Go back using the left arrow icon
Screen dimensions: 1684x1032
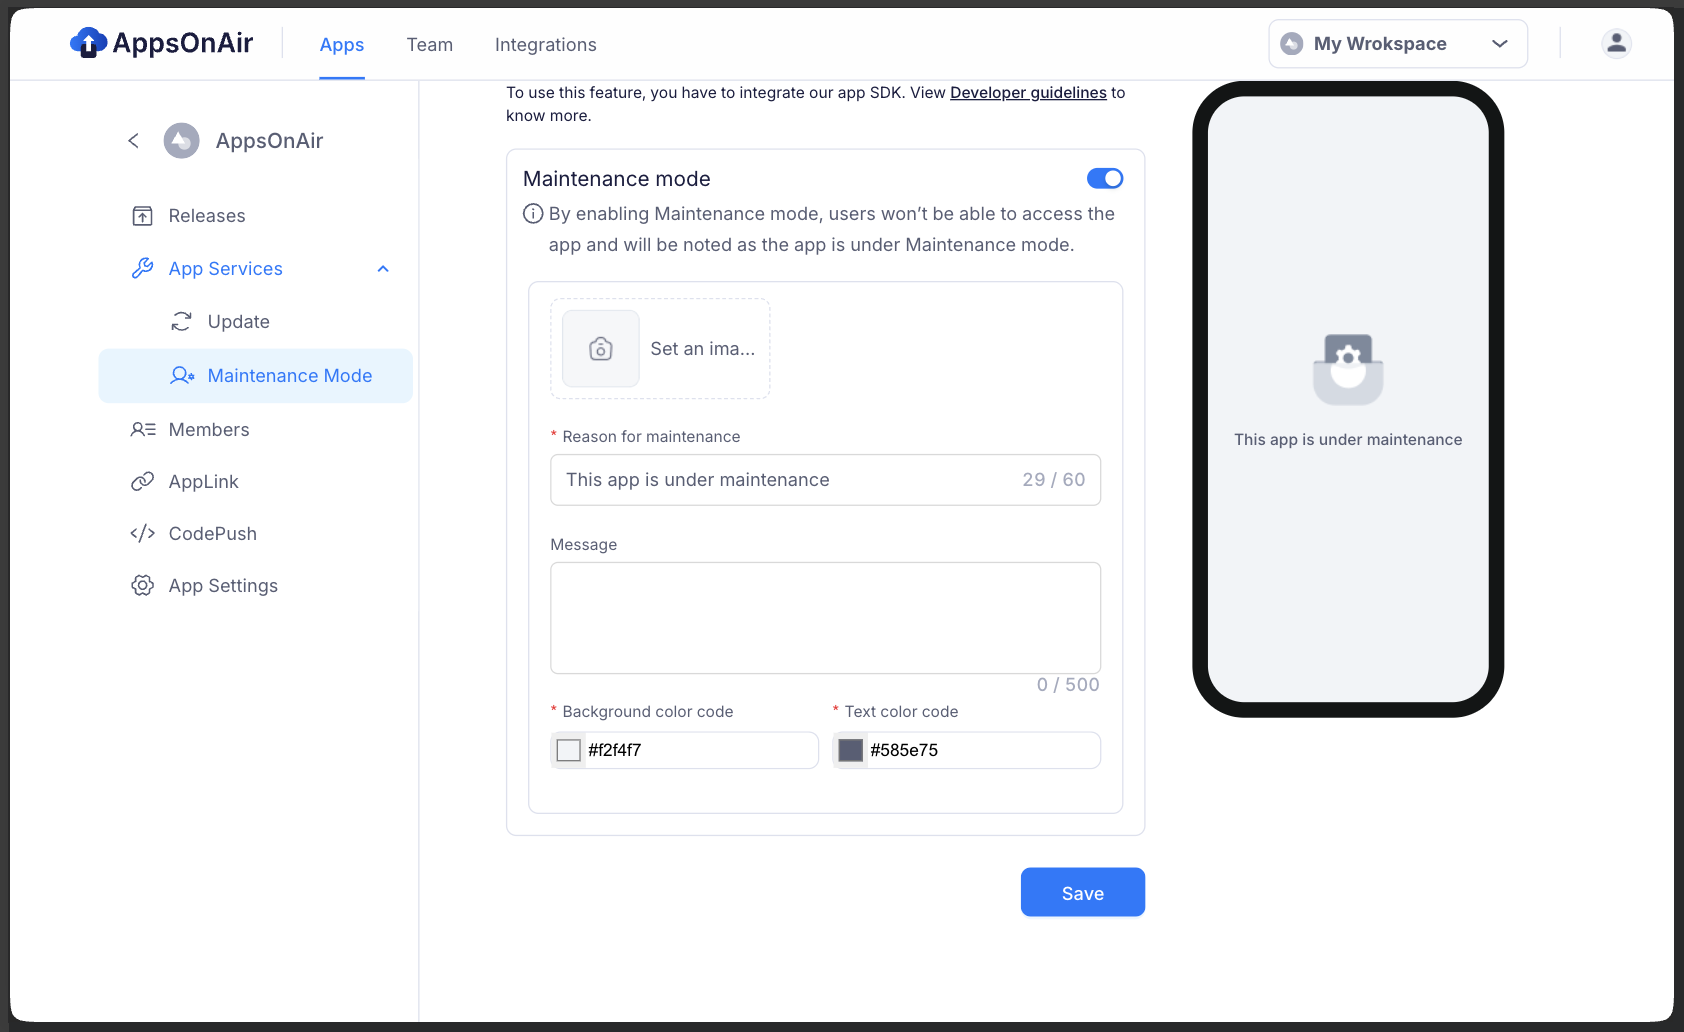point(133,141)
